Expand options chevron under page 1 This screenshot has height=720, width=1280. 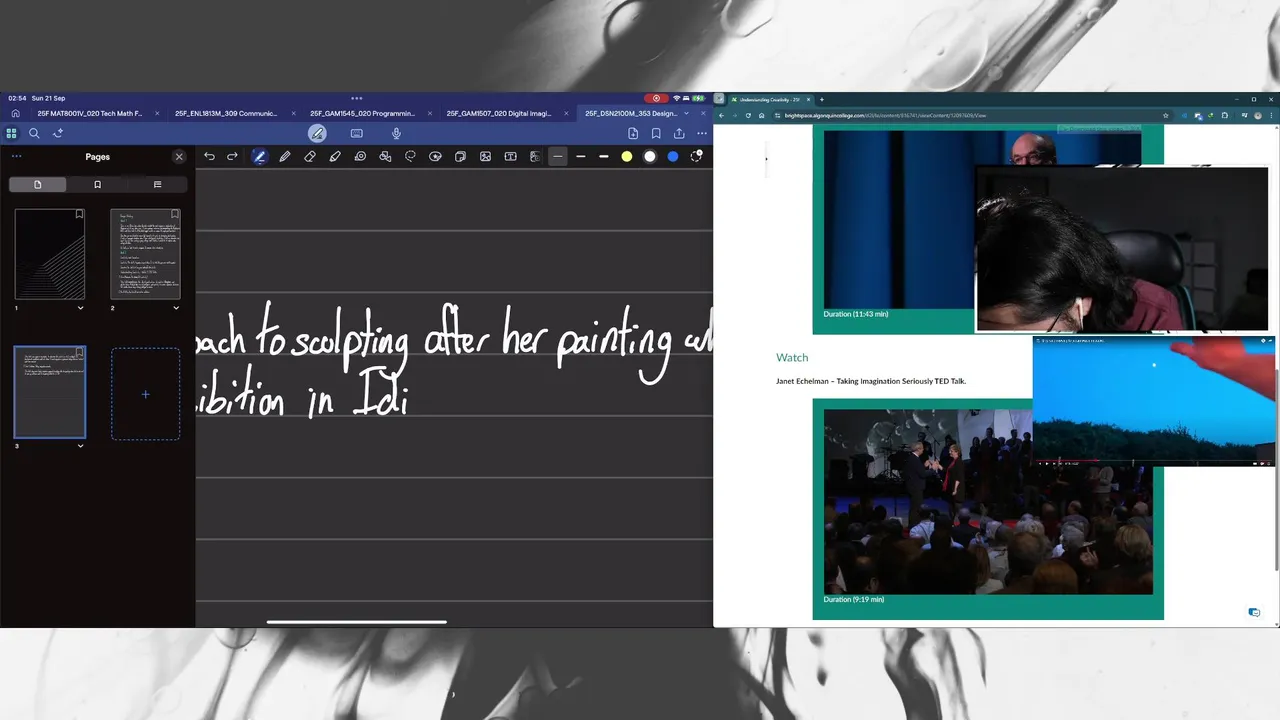80,308
